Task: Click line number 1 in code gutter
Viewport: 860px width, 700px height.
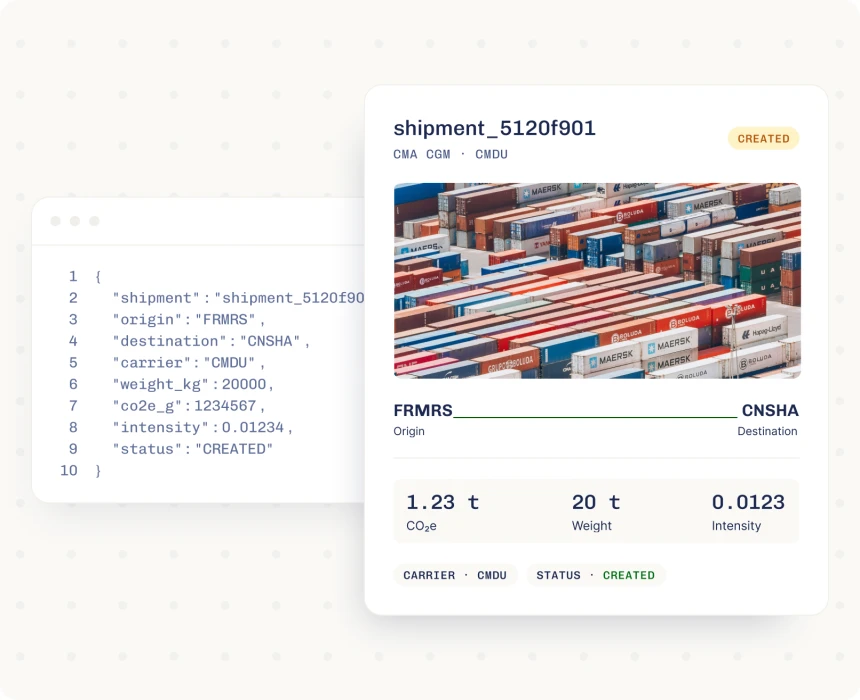Action: [x=73, y=276]
